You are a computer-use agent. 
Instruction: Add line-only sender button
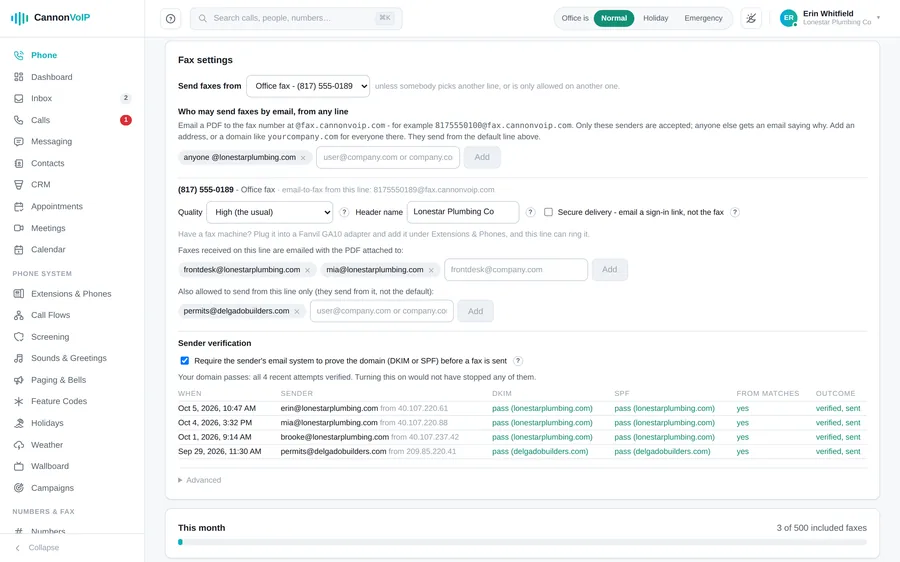[x=475, y=311]
